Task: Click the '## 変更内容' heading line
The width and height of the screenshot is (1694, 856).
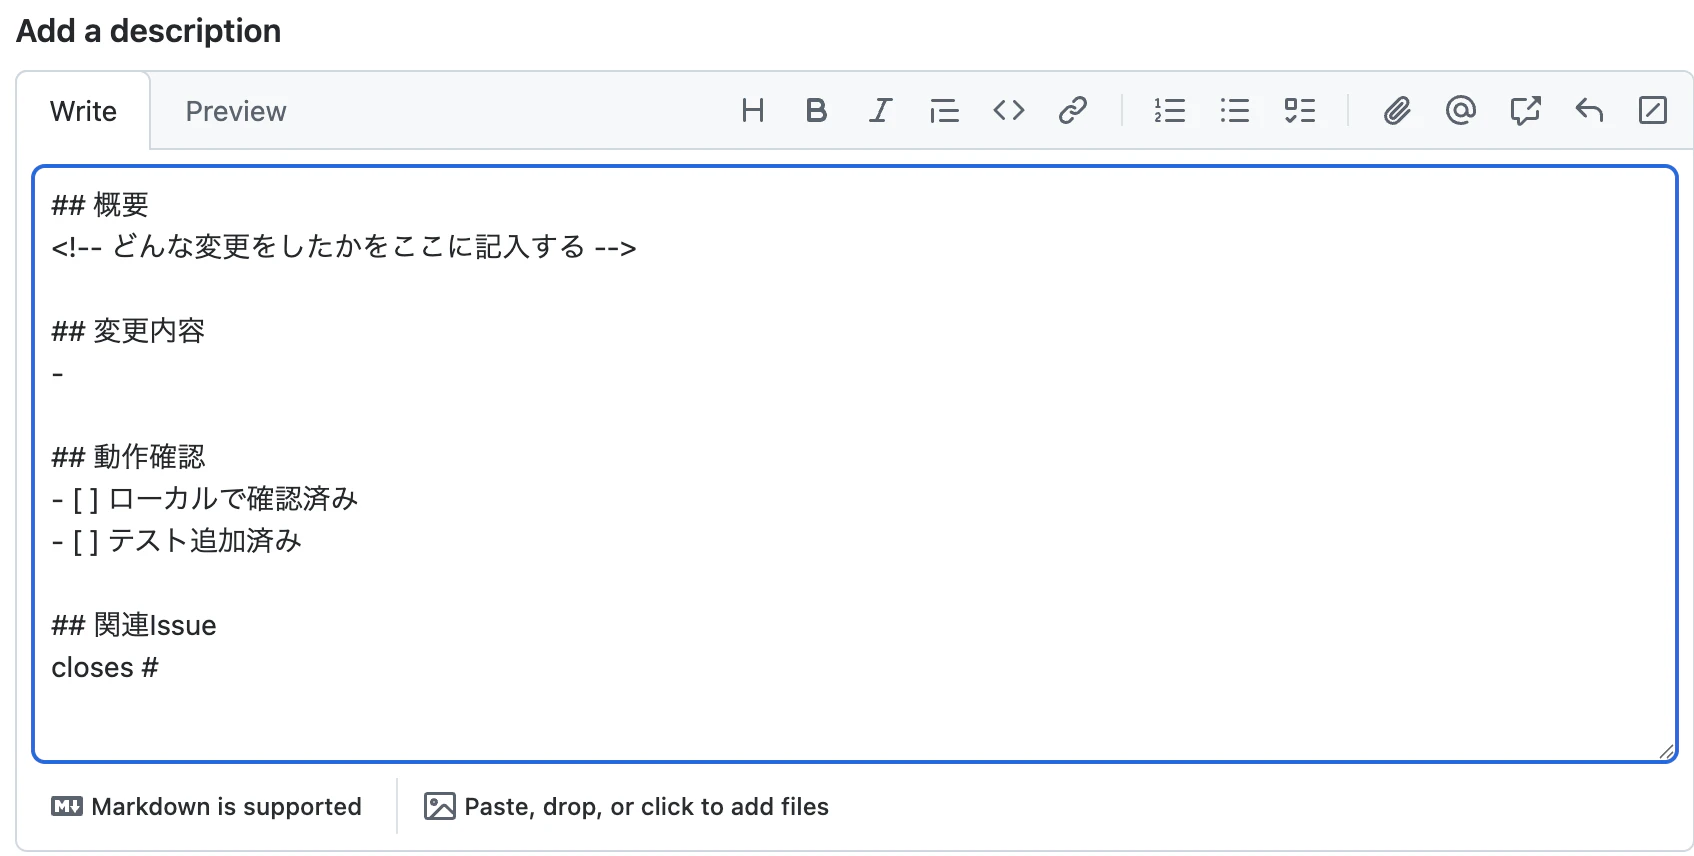Action: coord(128,331)
